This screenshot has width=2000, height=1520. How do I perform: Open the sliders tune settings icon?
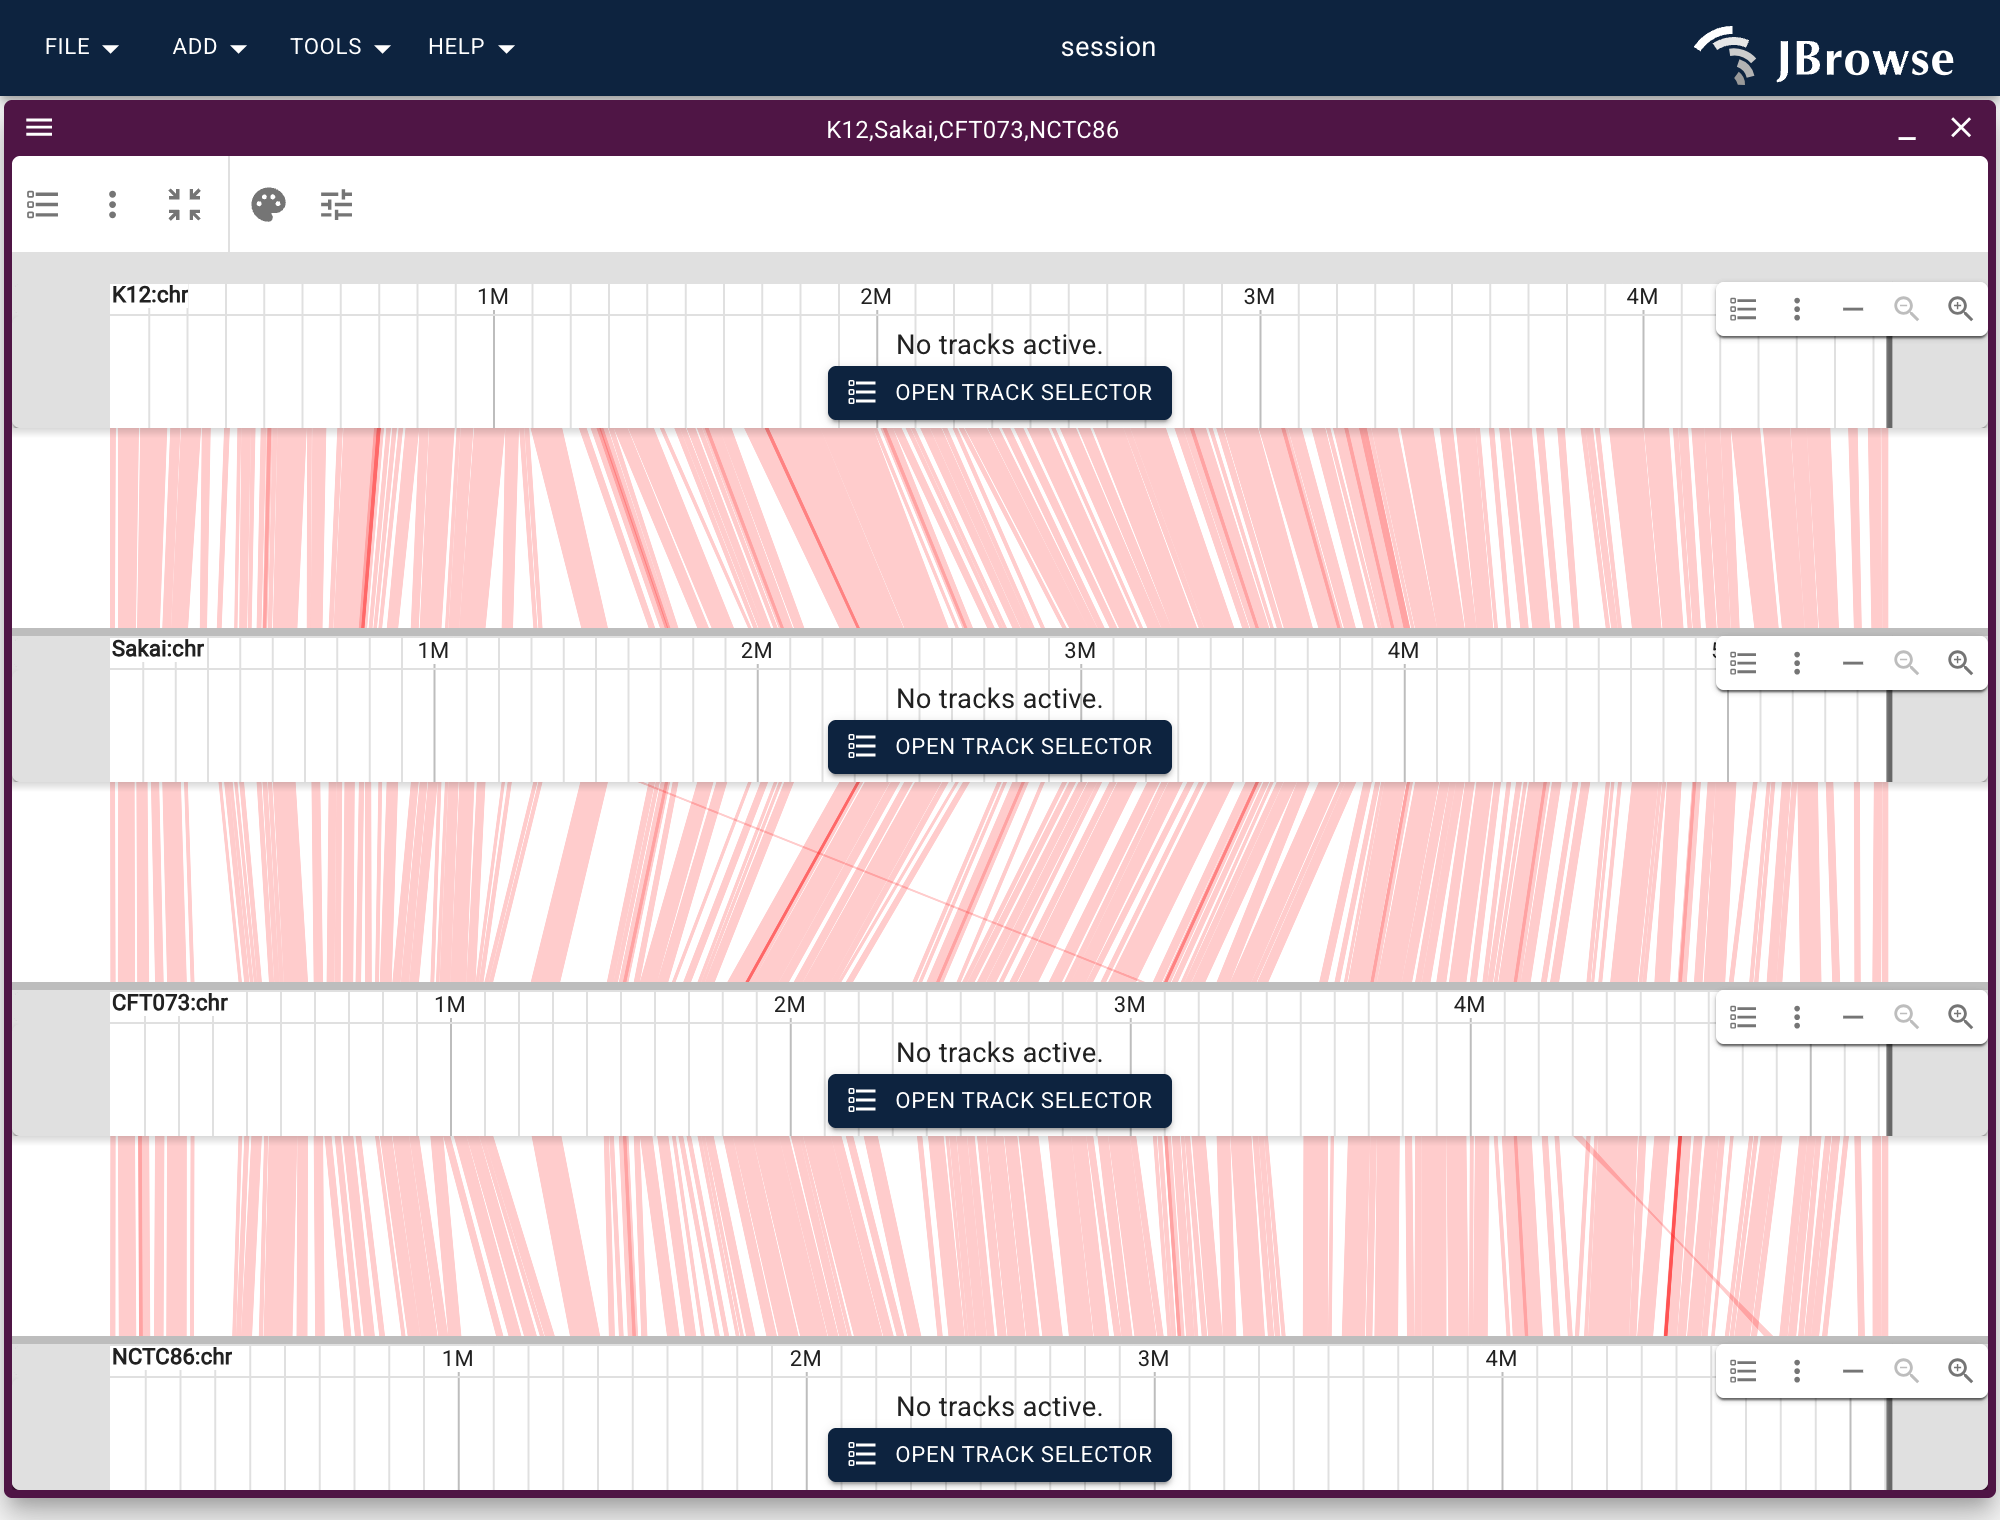coord(337,204)
